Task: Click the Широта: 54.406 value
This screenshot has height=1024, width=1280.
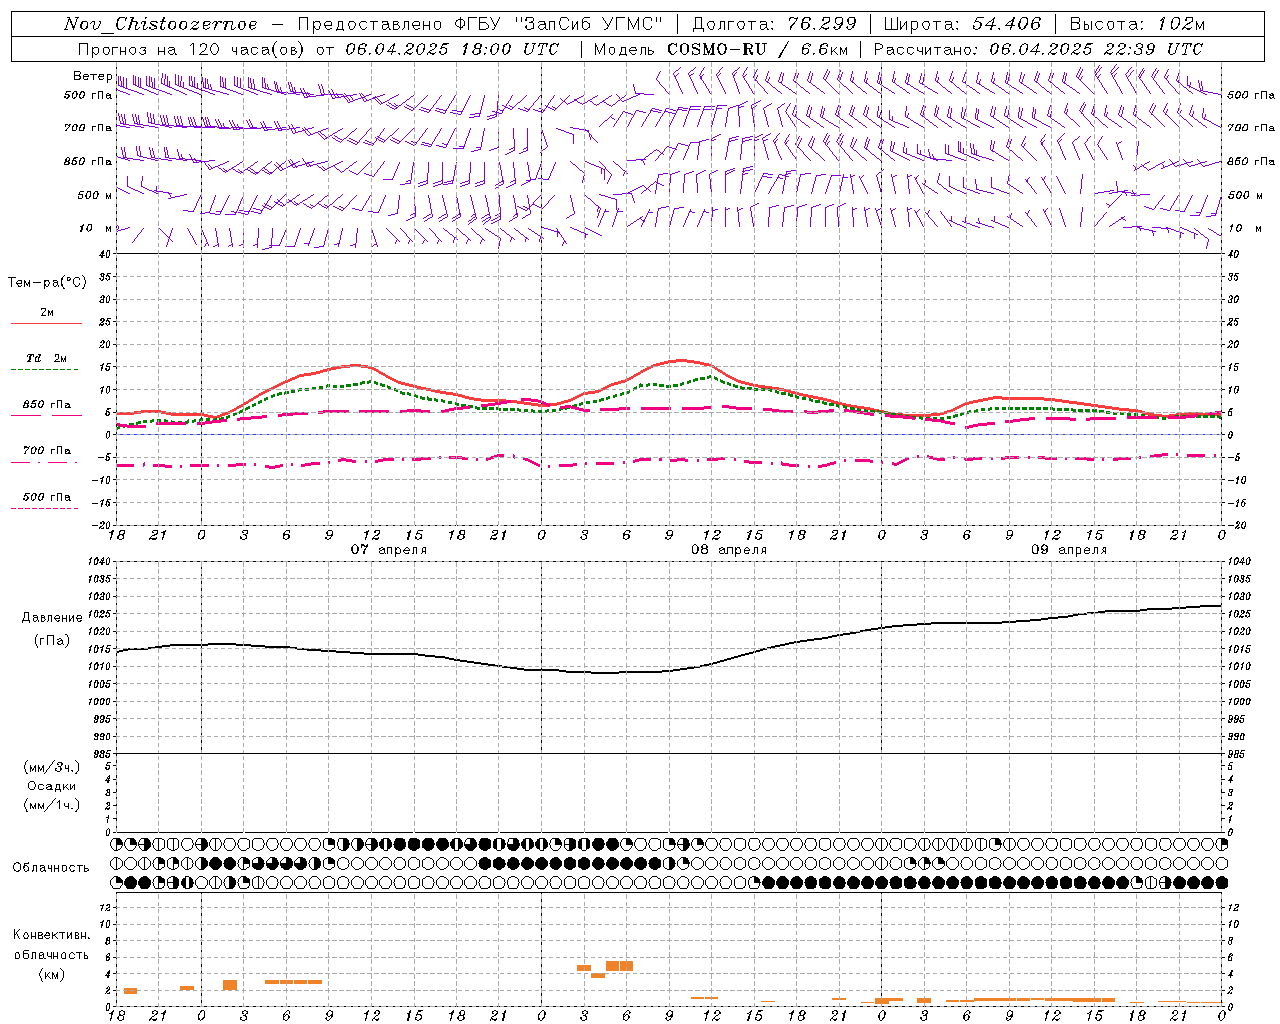Action: click(x=962, y=24)
